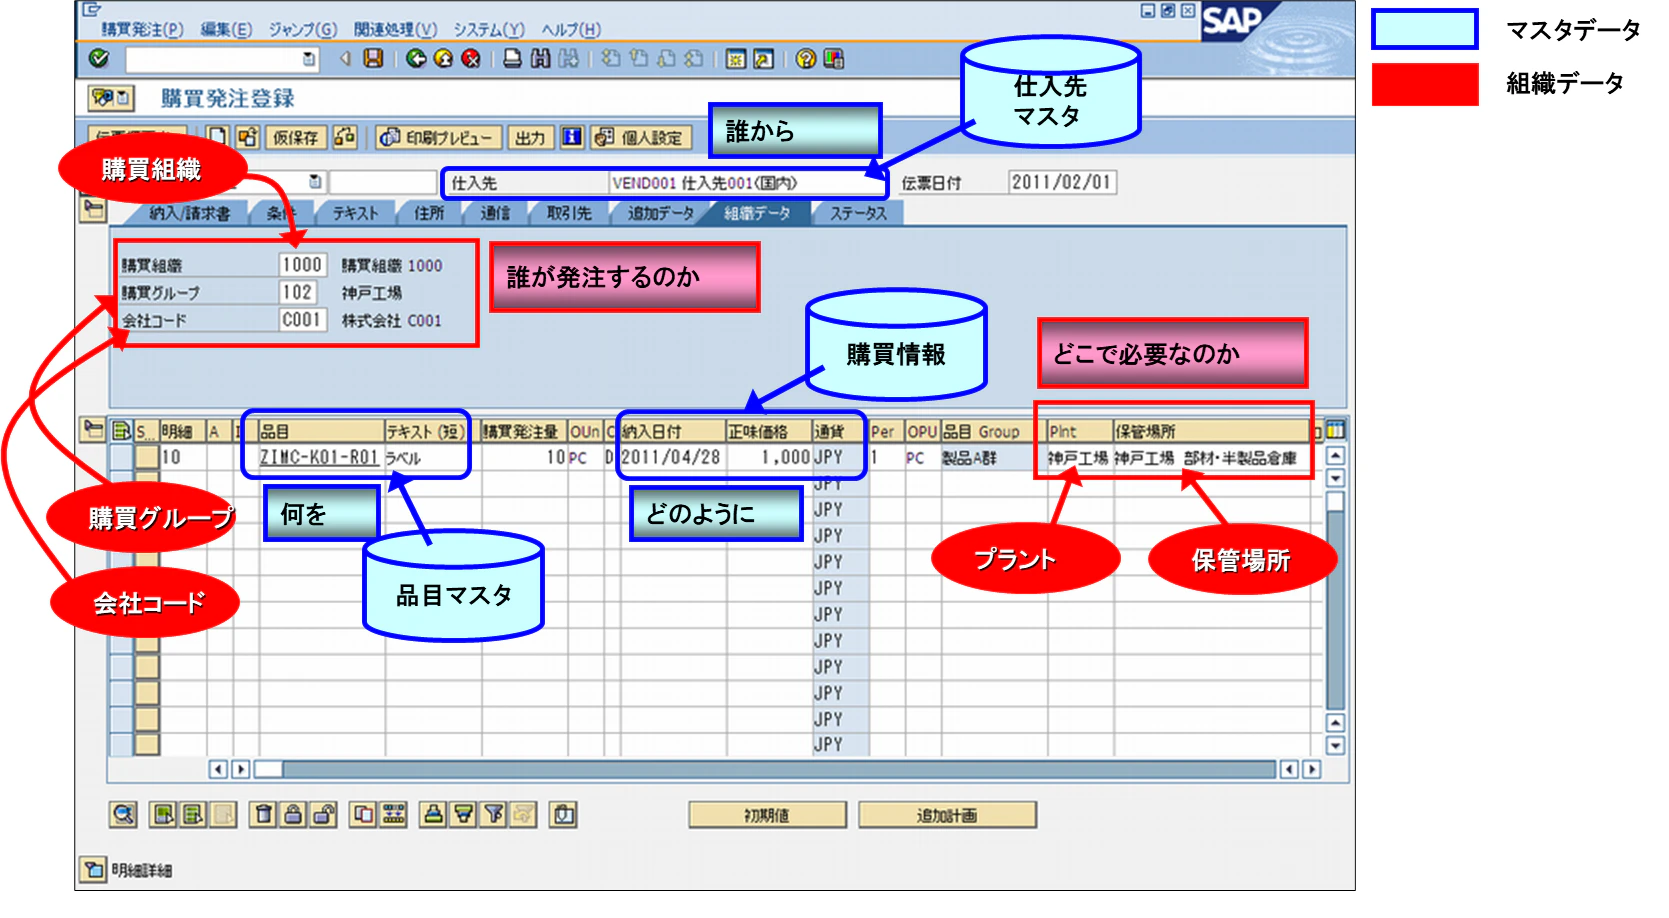Switch to the 住所 tab
The height and width of the screenshot is (918, 1669).
[x=429, y=213]
